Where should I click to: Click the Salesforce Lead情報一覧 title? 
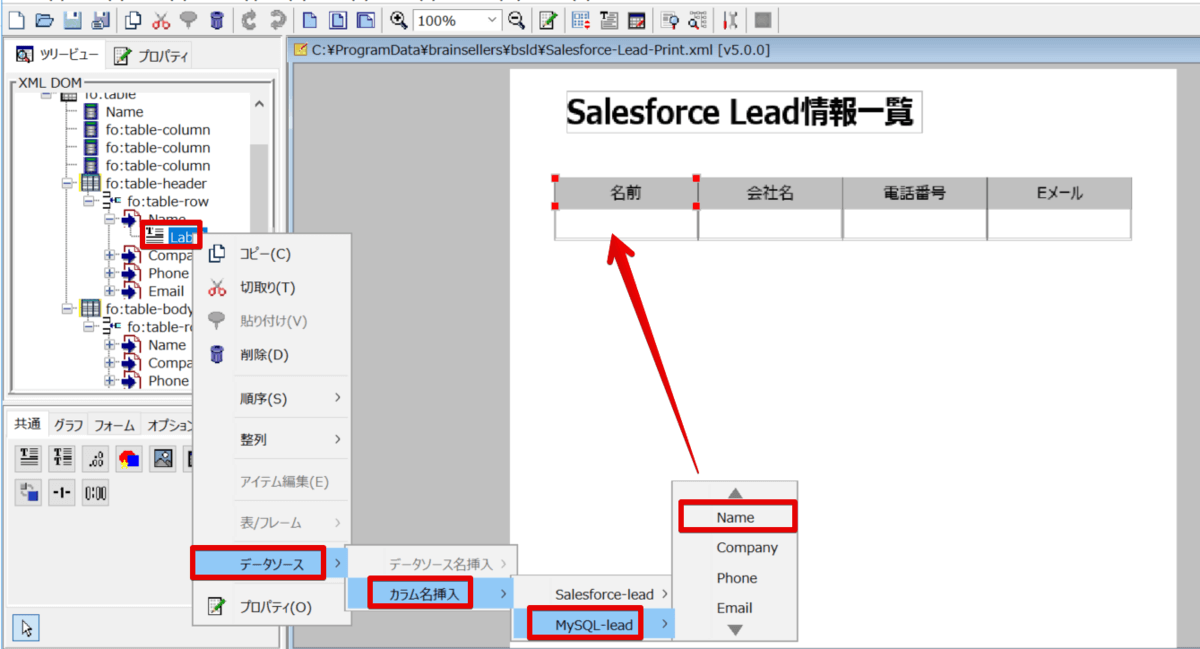pos(744,113)
